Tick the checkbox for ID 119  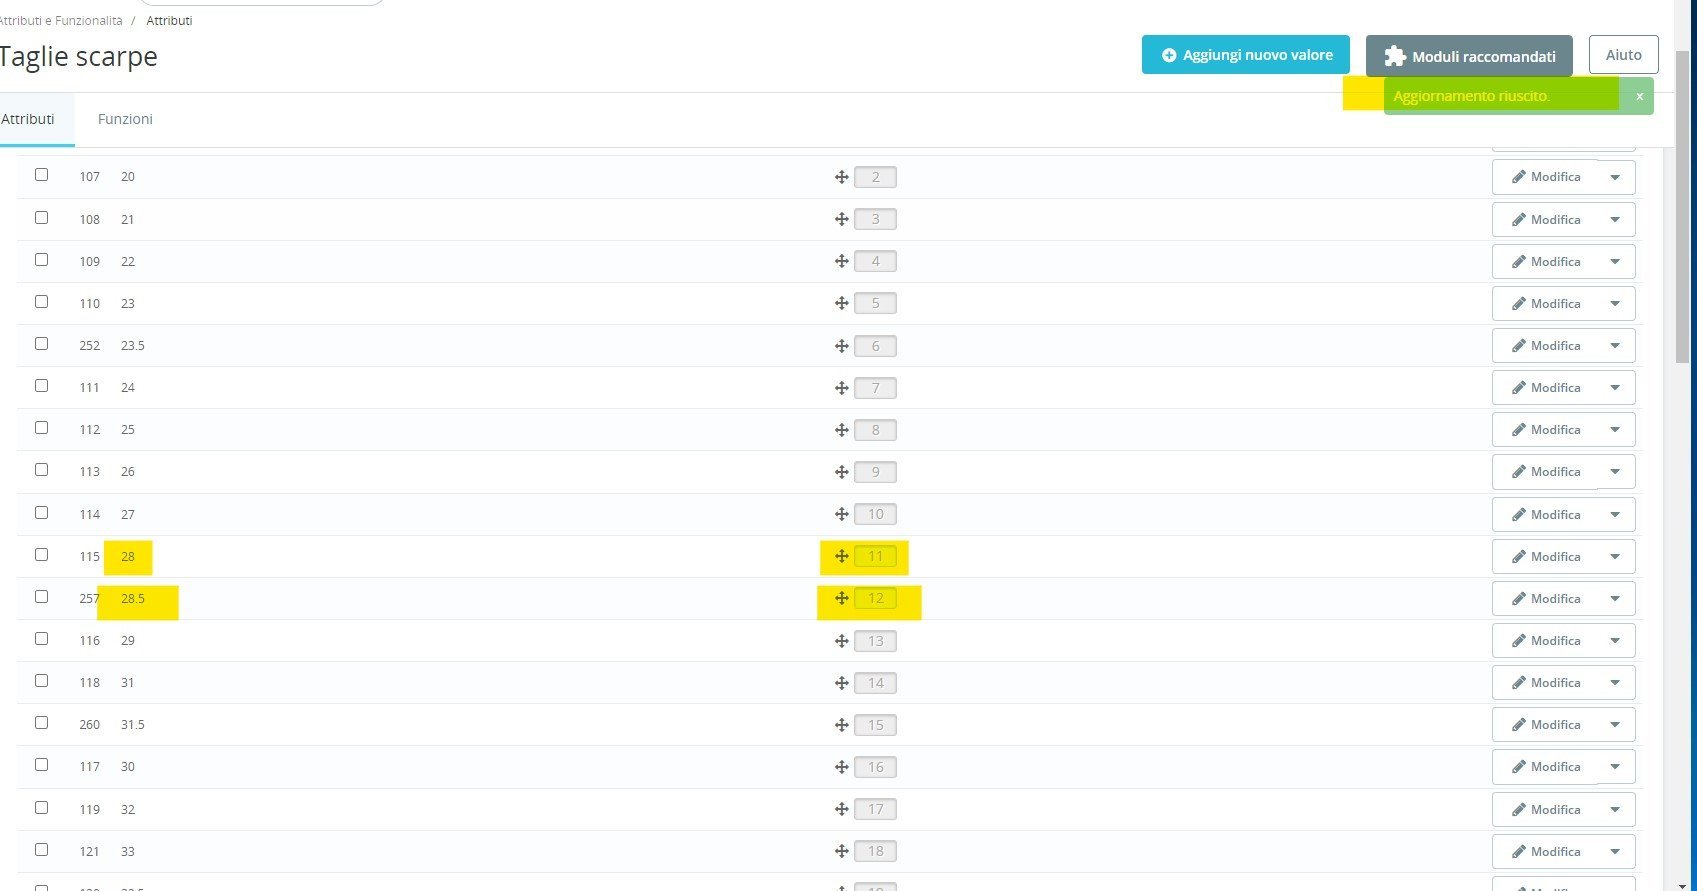[x=41, y=807]
